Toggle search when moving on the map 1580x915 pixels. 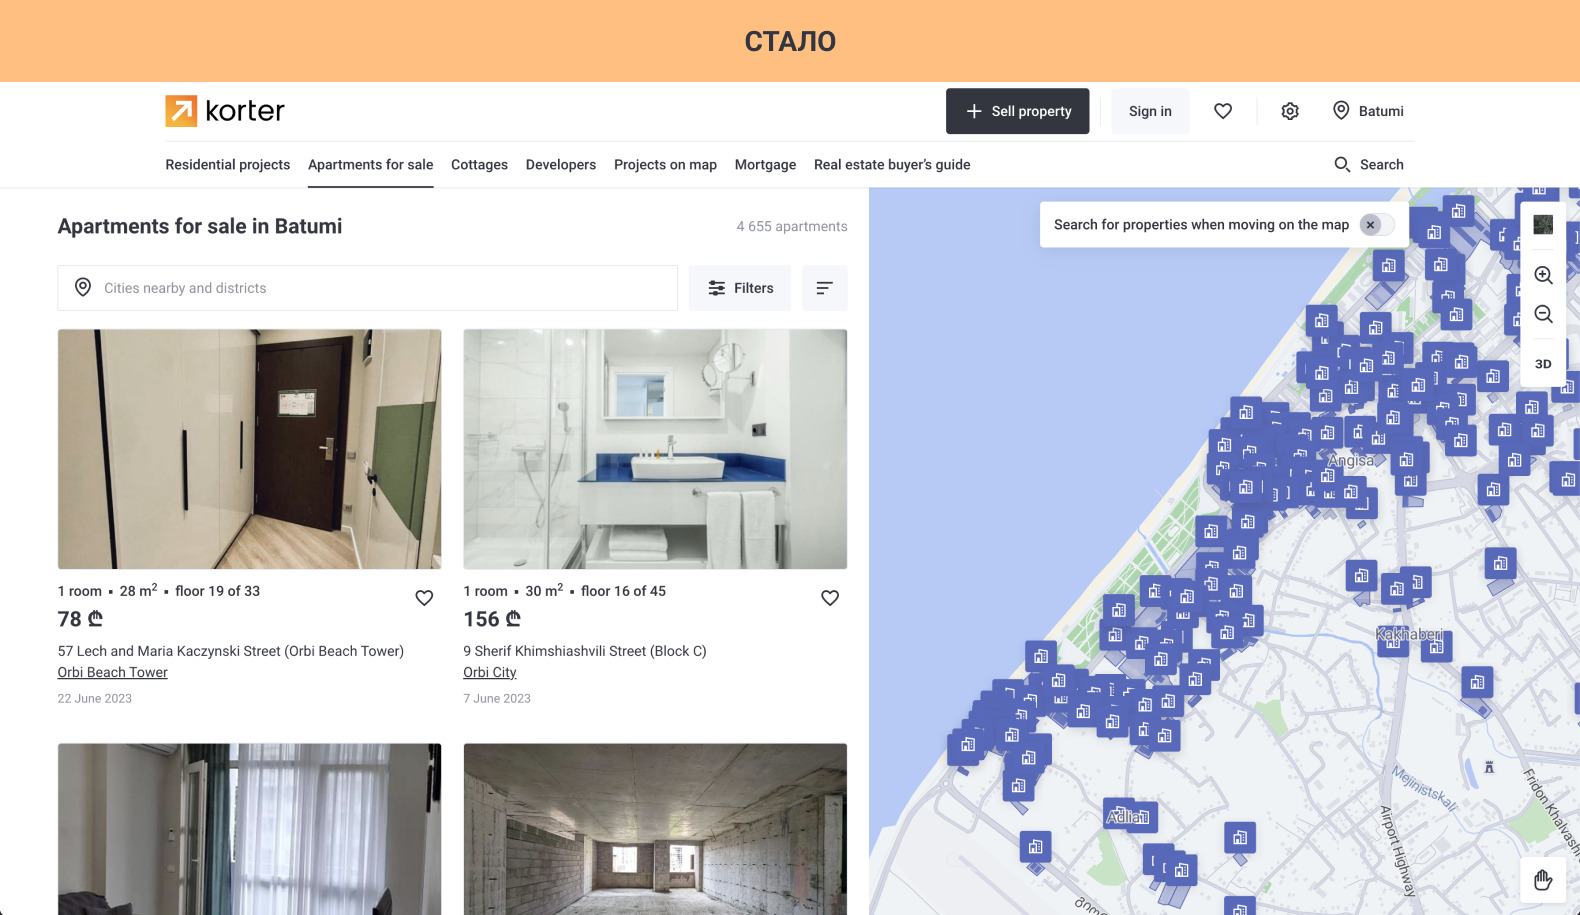tap(1377, 225)
